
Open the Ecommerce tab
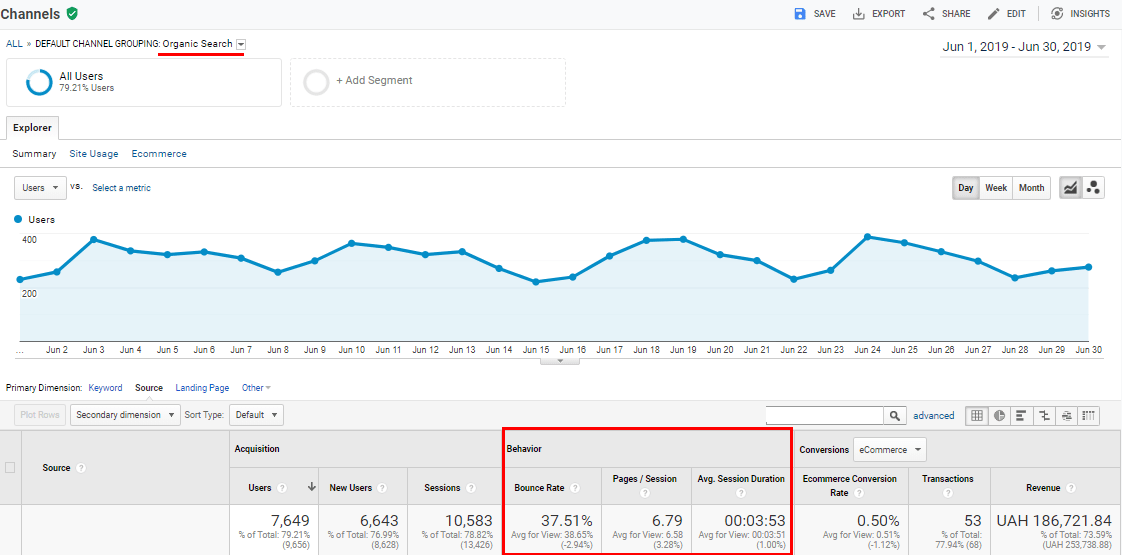159,154
